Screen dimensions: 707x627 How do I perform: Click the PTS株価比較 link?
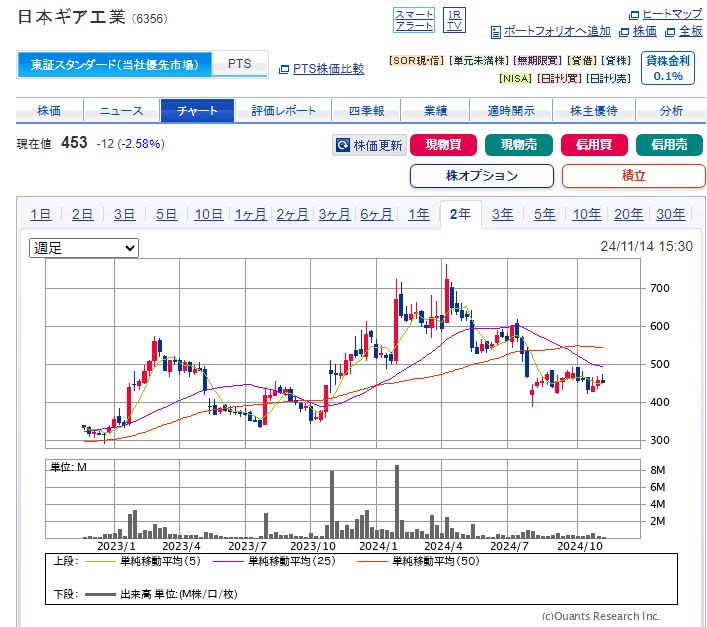click(x=328, y=69)
